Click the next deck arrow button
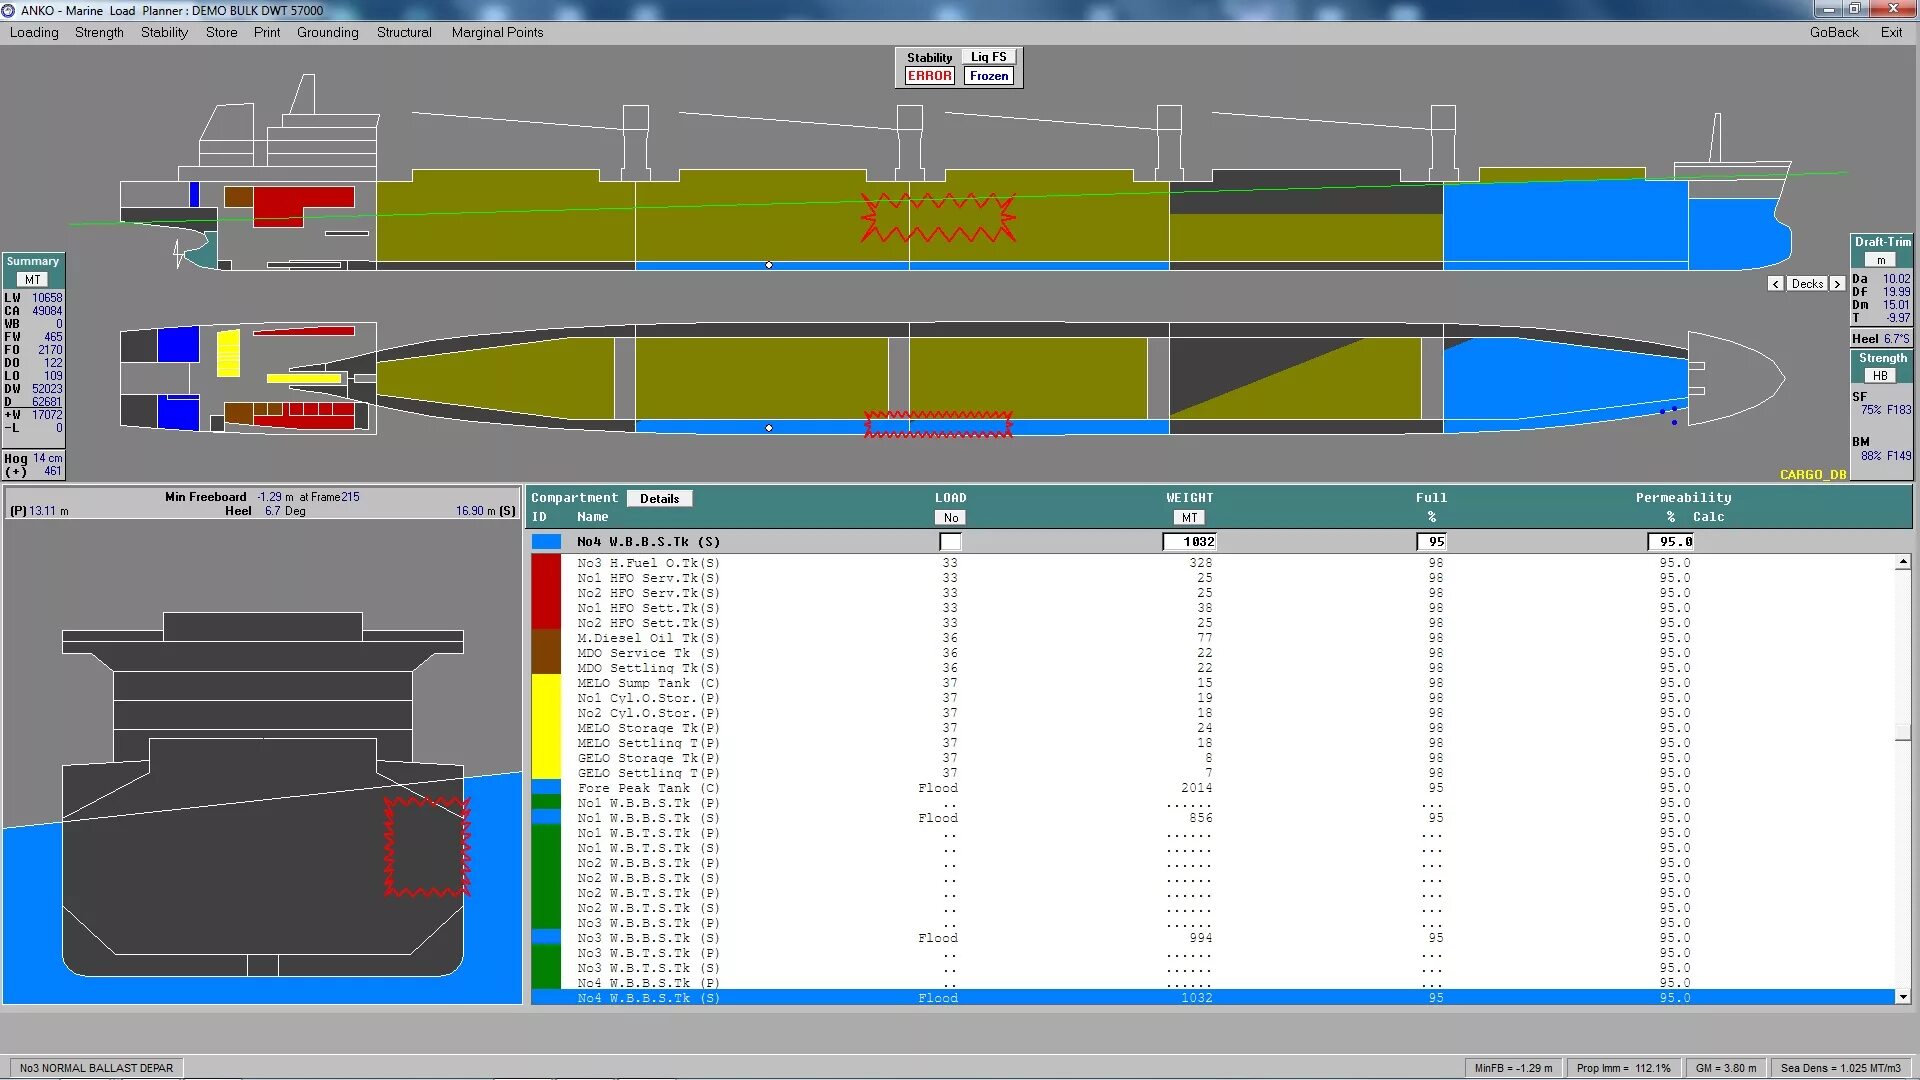The image size is (1920, 1080). (x=1837, y=284)
